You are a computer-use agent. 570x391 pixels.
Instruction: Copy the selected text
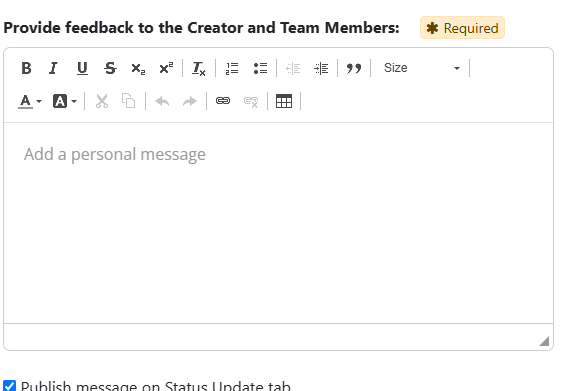(x=129, y=101)
